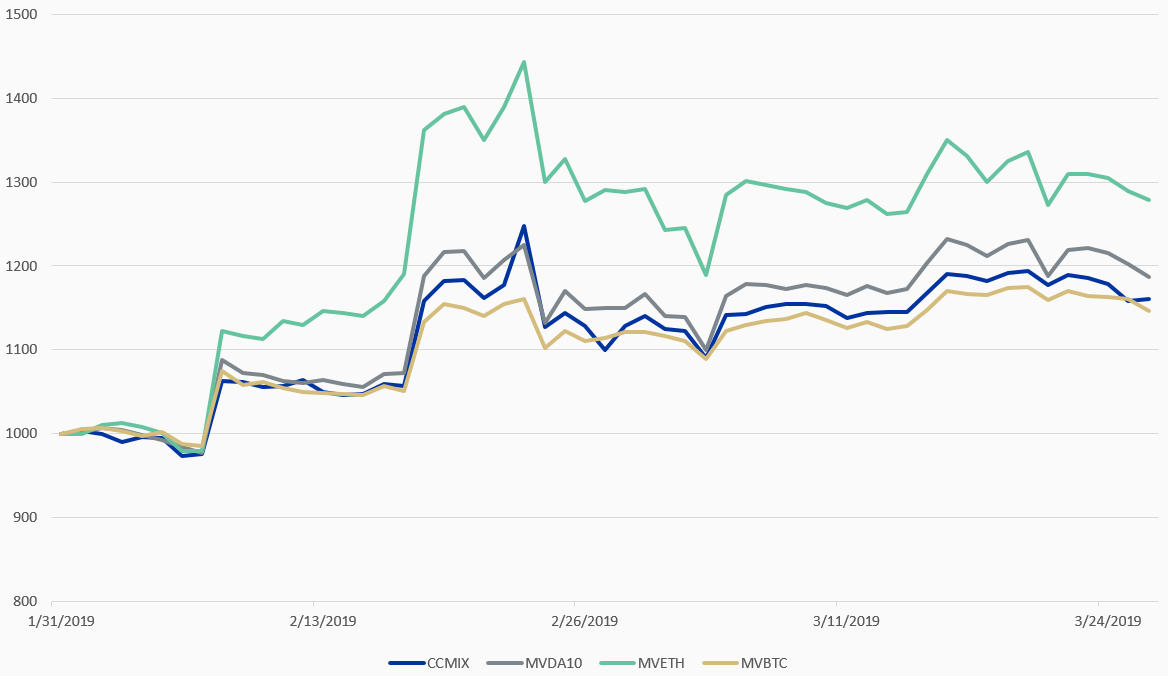The height and width of the screenshot is (676, 1168).
Task: Click the 1200 y-axis label
Action: (x=20, y=266)
